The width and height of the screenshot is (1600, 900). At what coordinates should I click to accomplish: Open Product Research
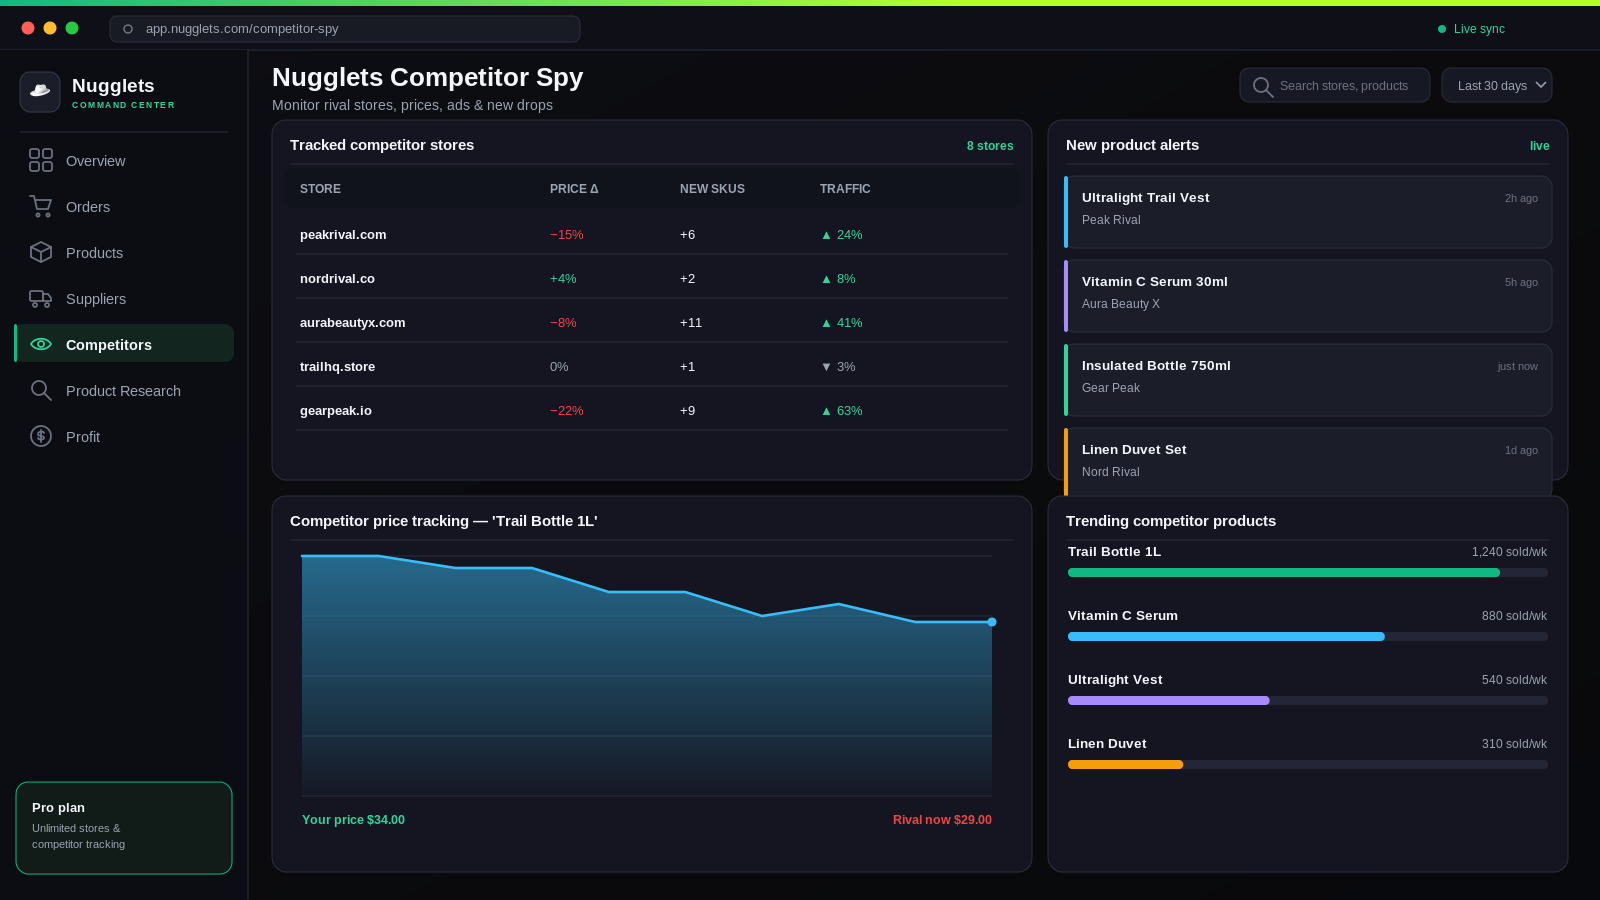tap(124, 390)
